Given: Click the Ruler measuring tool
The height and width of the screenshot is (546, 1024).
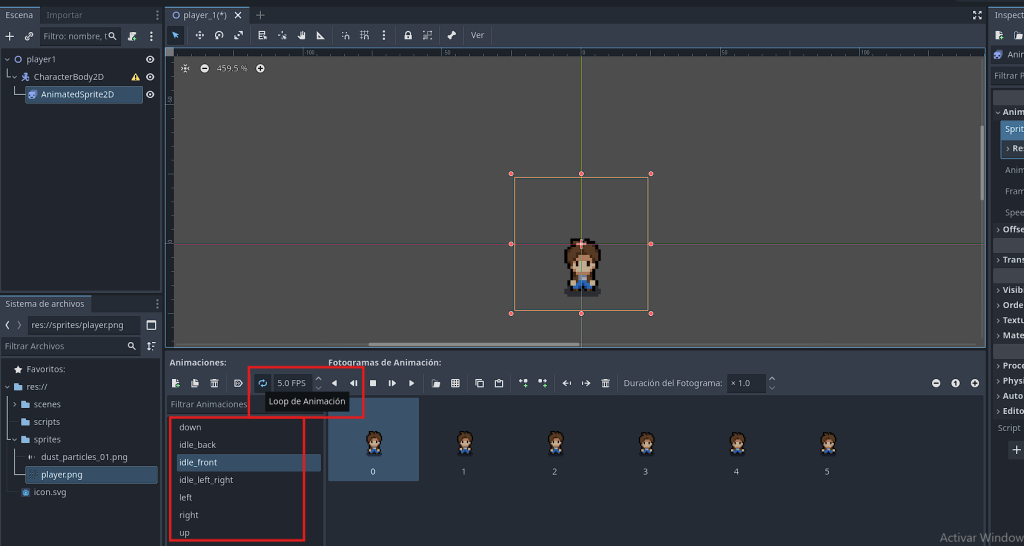Looking at the screenshot, I should [320, 35].
